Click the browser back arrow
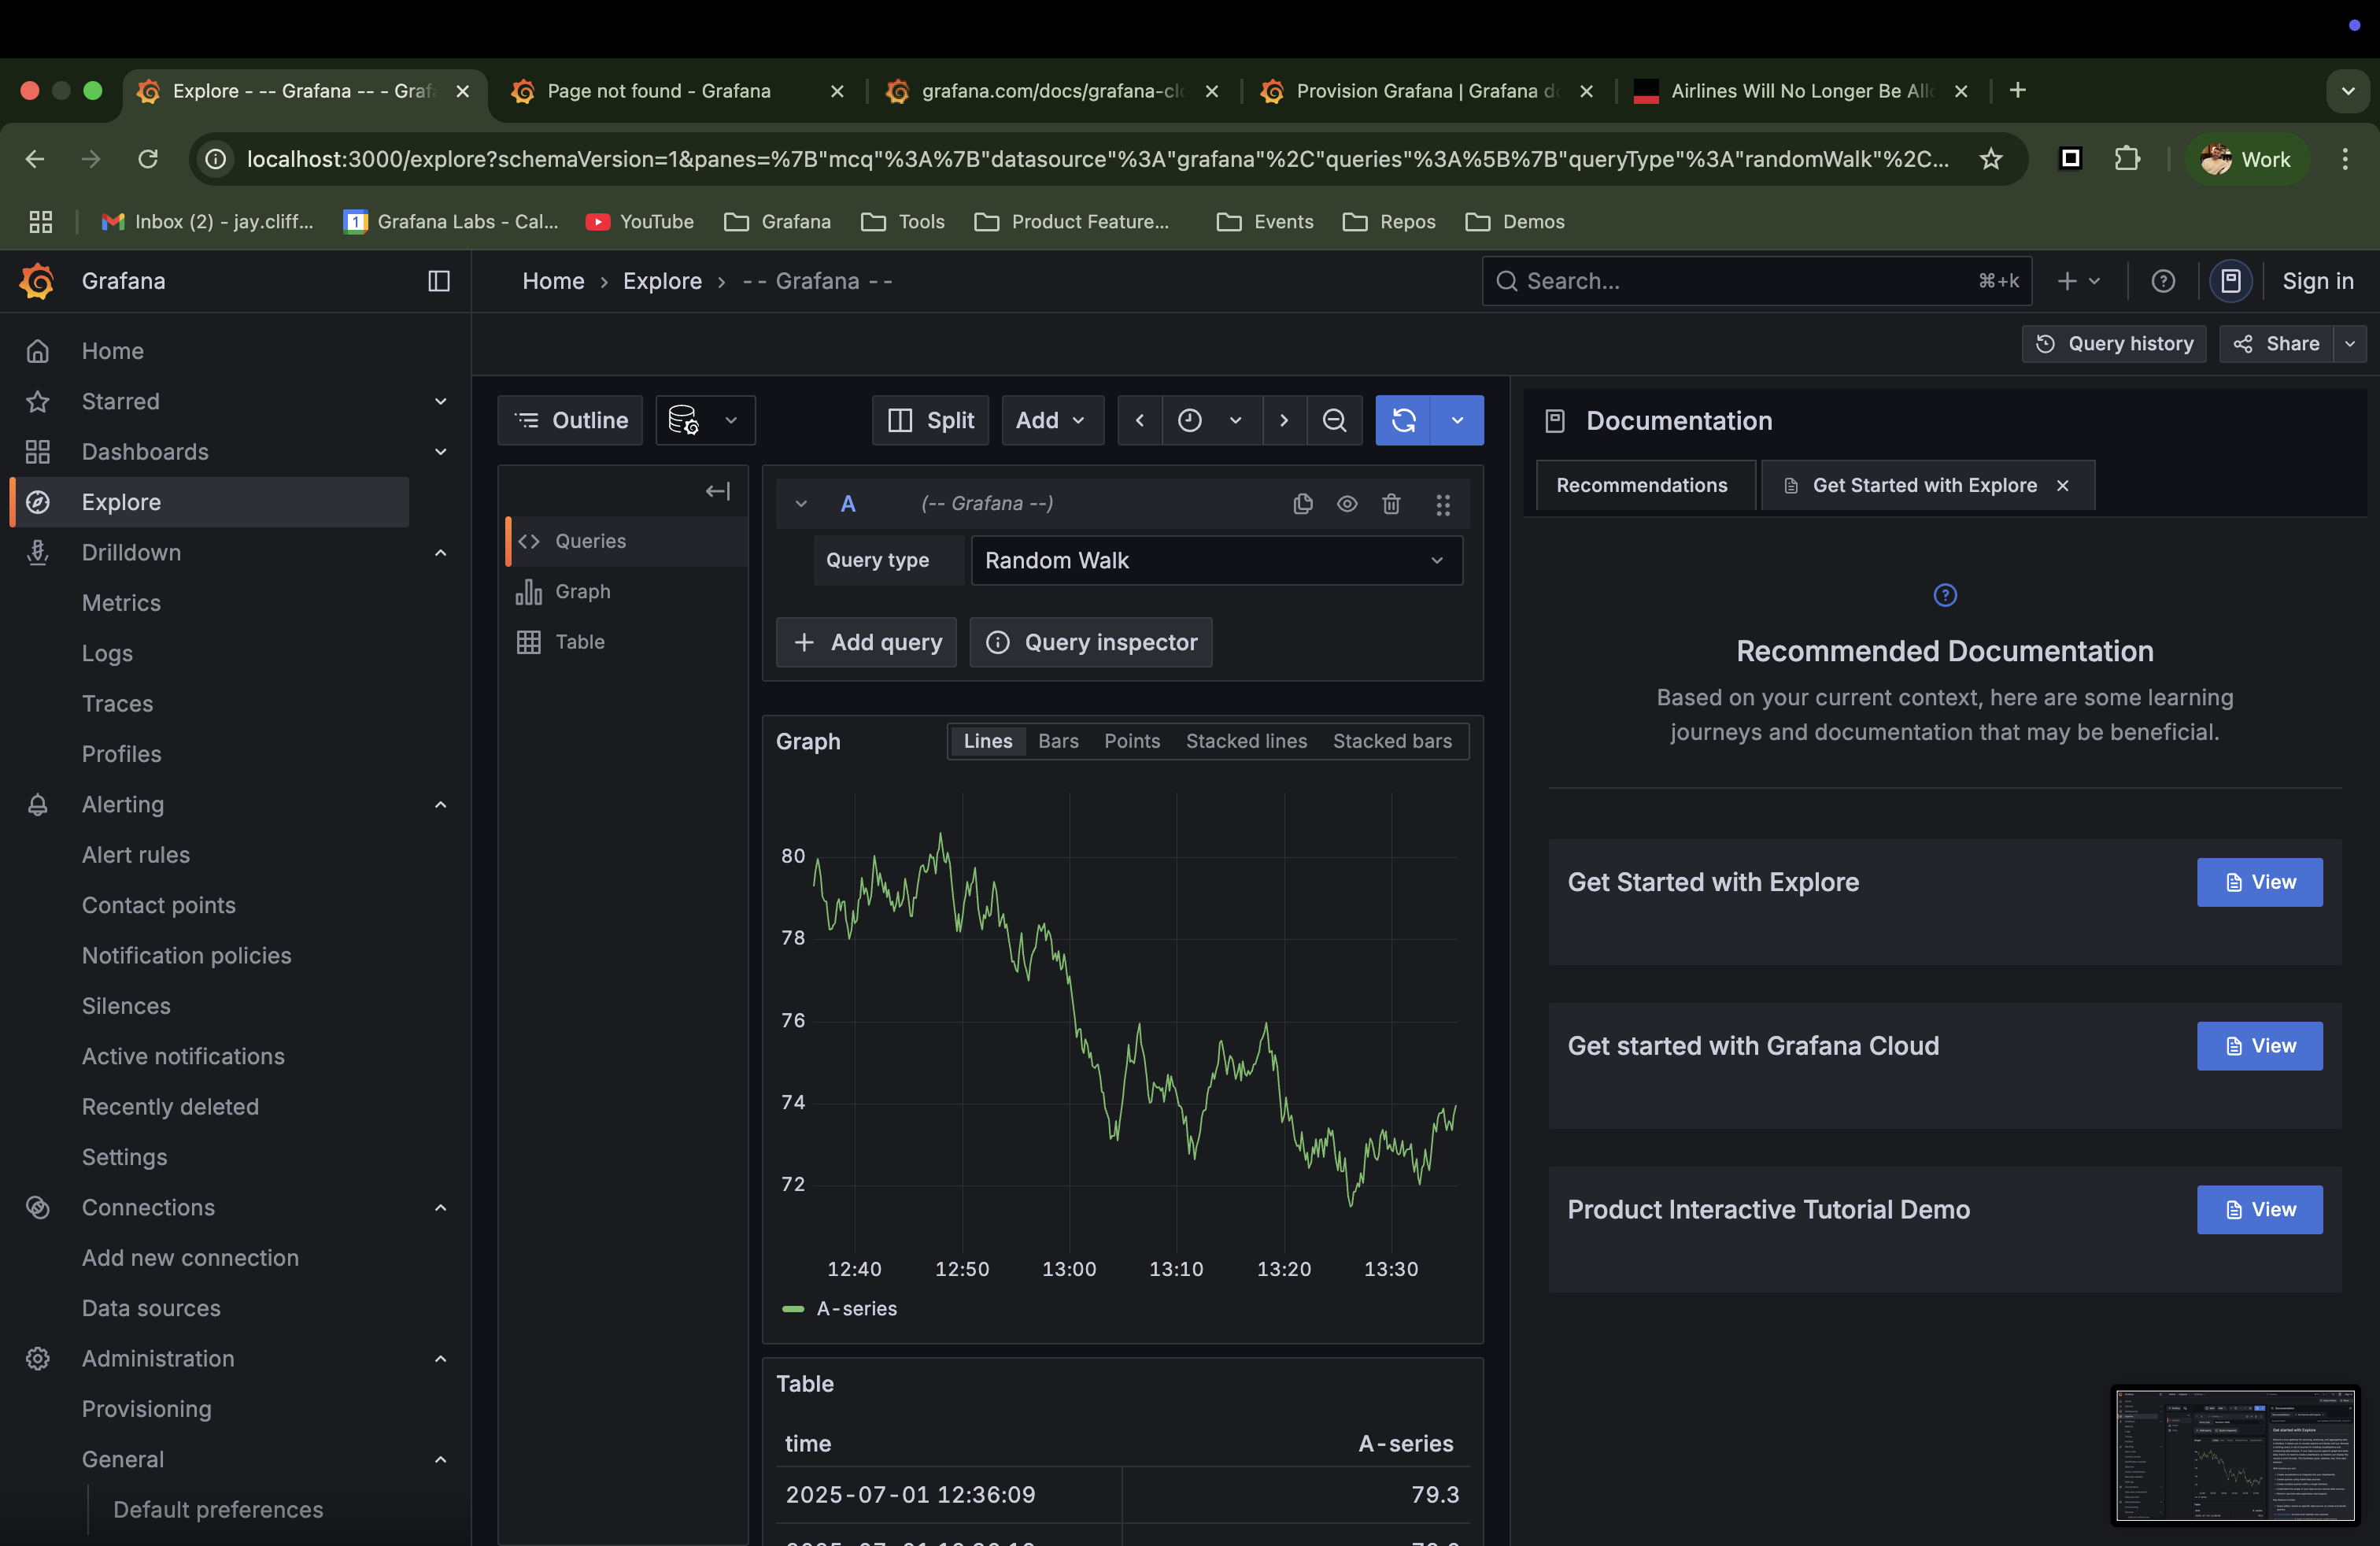Screen dimensions: 2380x1546 (35, 159)
